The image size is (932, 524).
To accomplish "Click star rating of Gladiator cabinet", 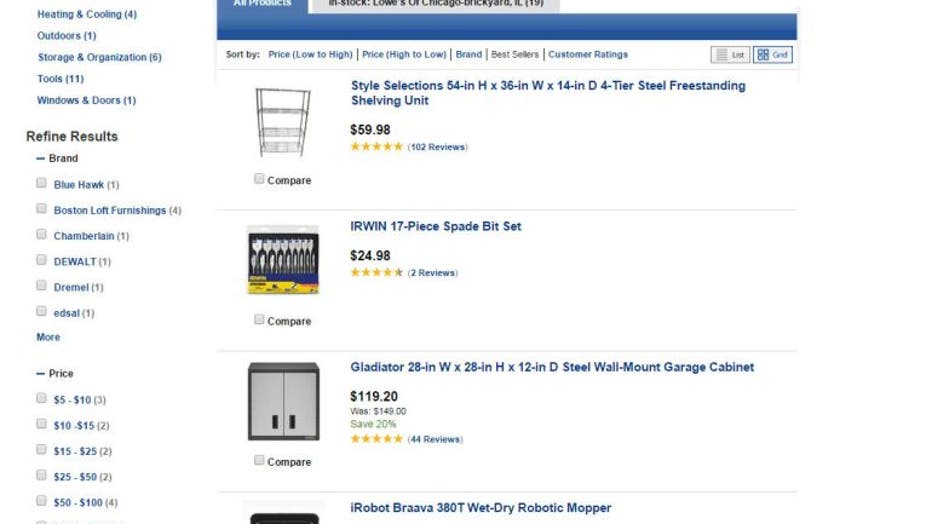I will 376,439.
